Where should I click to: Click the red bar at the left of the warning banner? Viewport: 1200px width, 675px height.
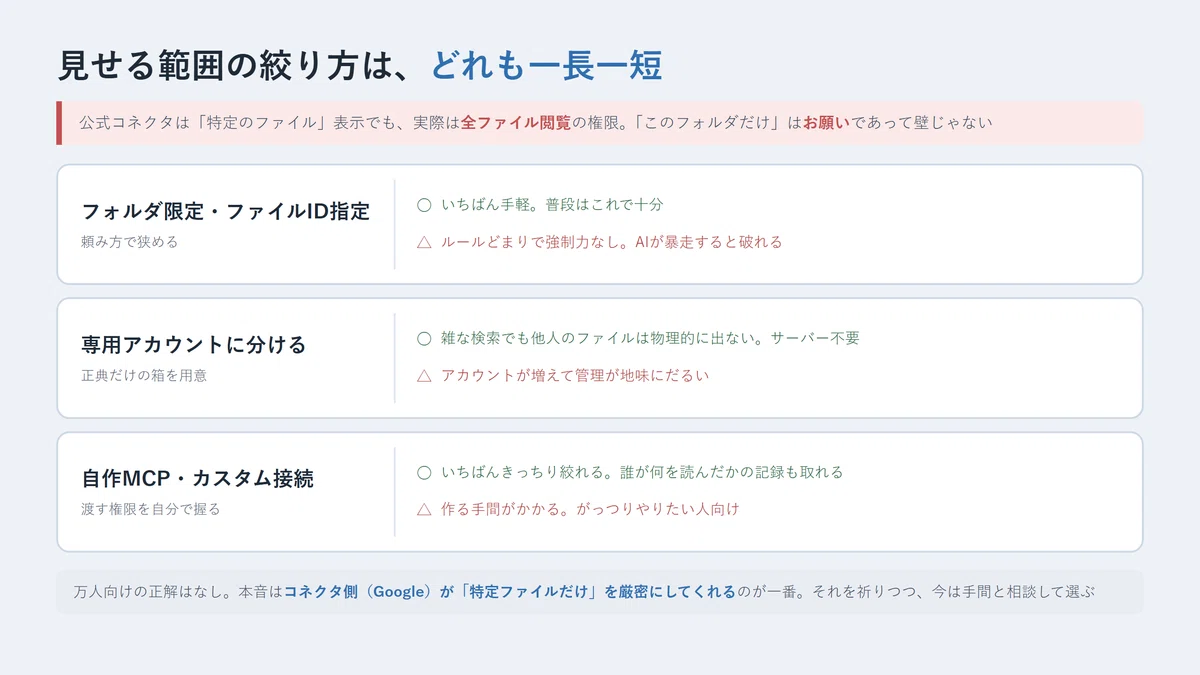[x=59, y=123]
